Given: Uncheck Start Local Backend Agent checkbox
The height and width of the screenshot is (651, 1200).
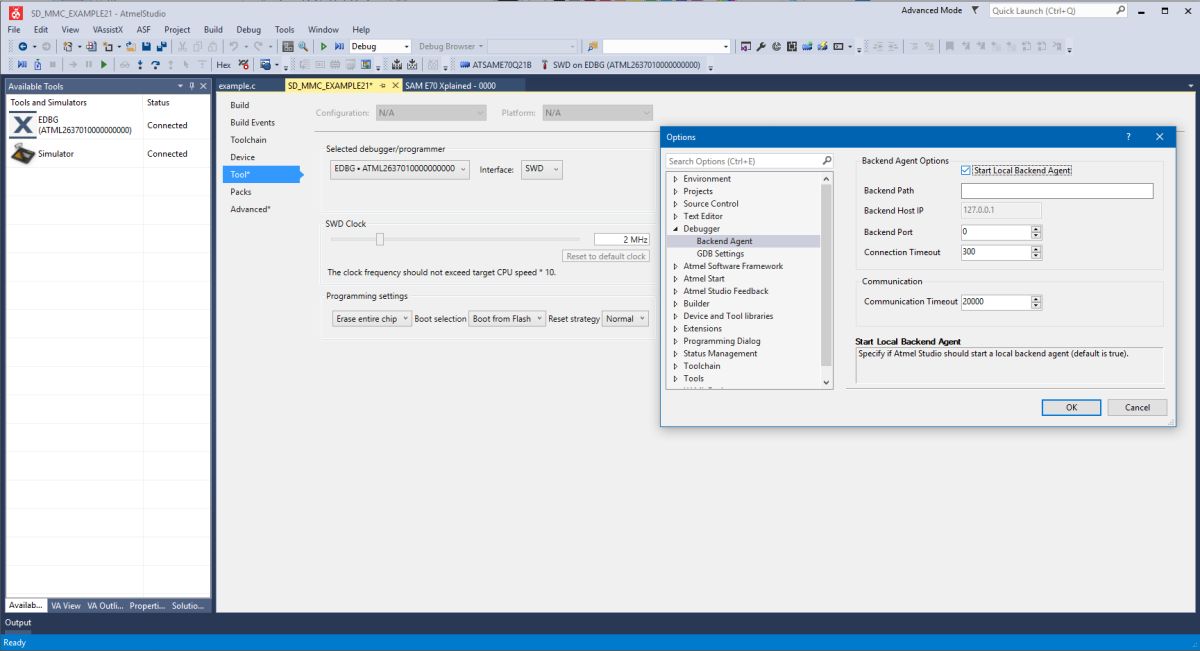Looking at the screenshot, I should coord(965,170).
